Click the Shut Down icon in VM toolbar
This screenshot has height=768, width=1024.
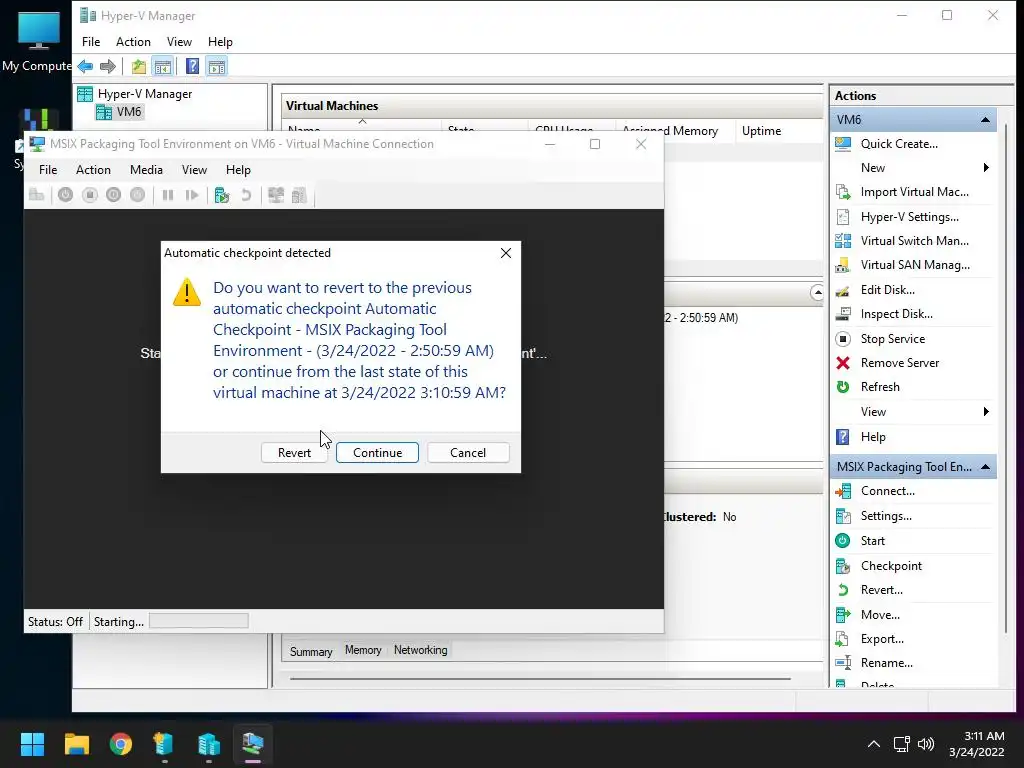coord(114,195)
